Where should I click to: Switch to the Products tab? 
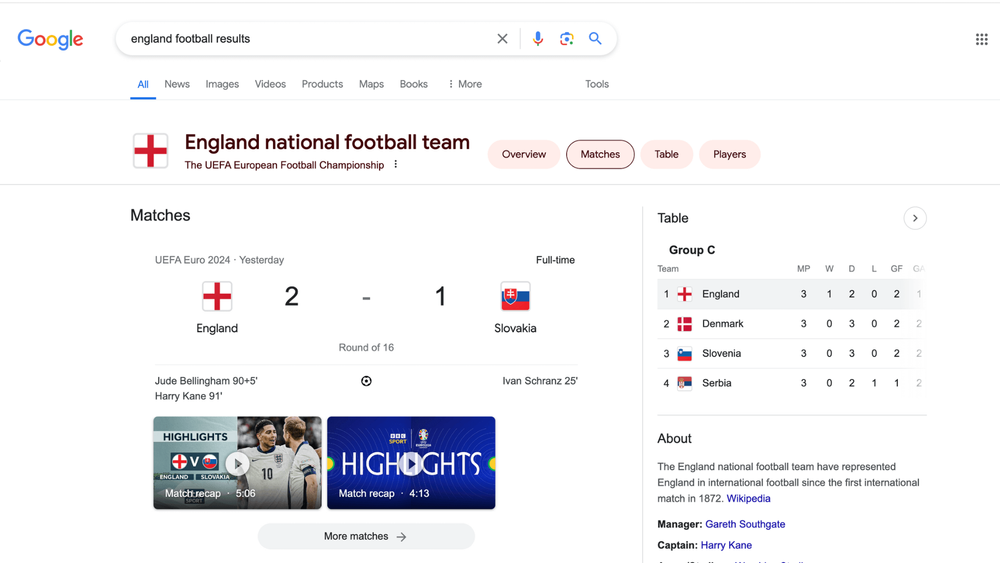pyautogui.click(x=322, y=84)
